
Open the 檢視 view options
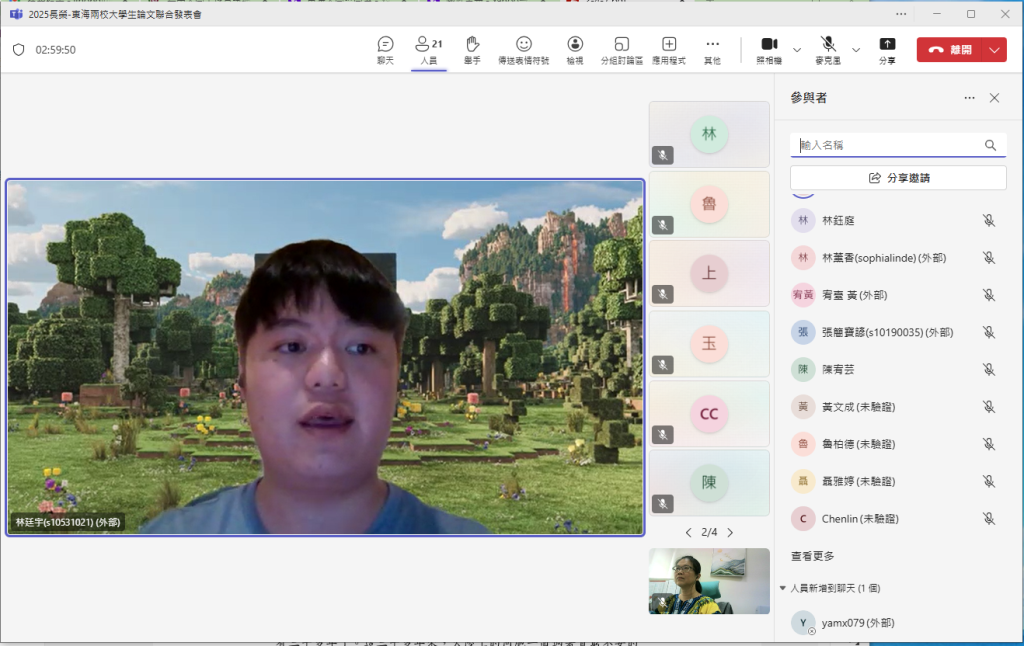tap(575, 50)
